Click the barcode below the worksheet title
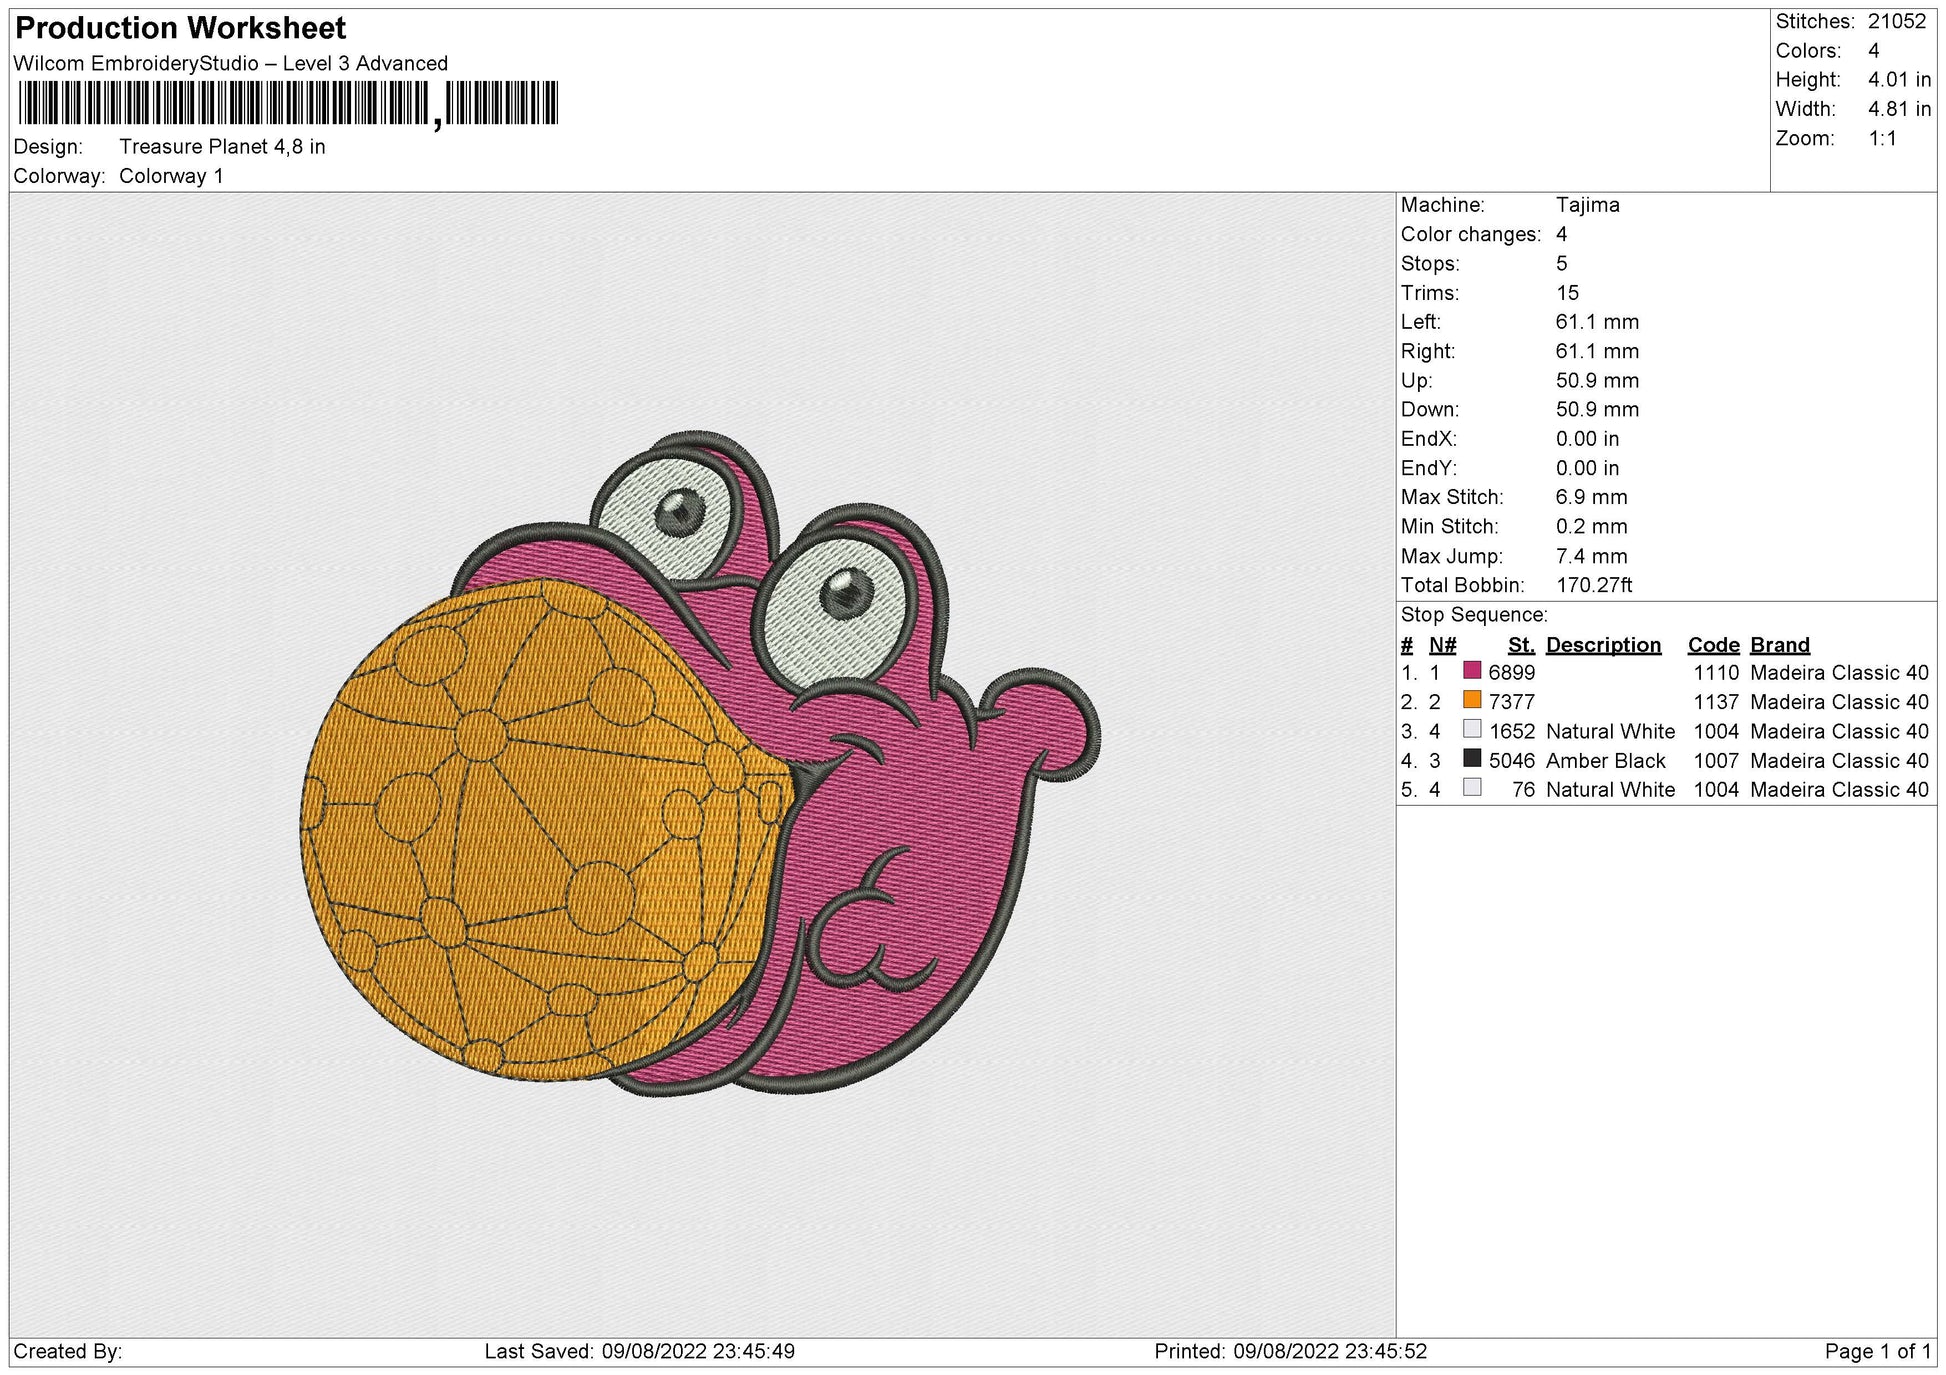This screenshot has height=1375, width=1946. tap(288, 103)
